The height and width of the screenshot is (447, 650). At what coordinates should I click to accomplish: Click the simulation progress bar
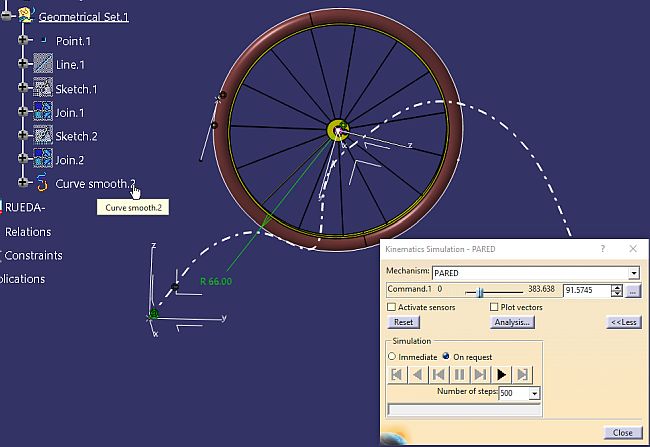tap(464, 410)
